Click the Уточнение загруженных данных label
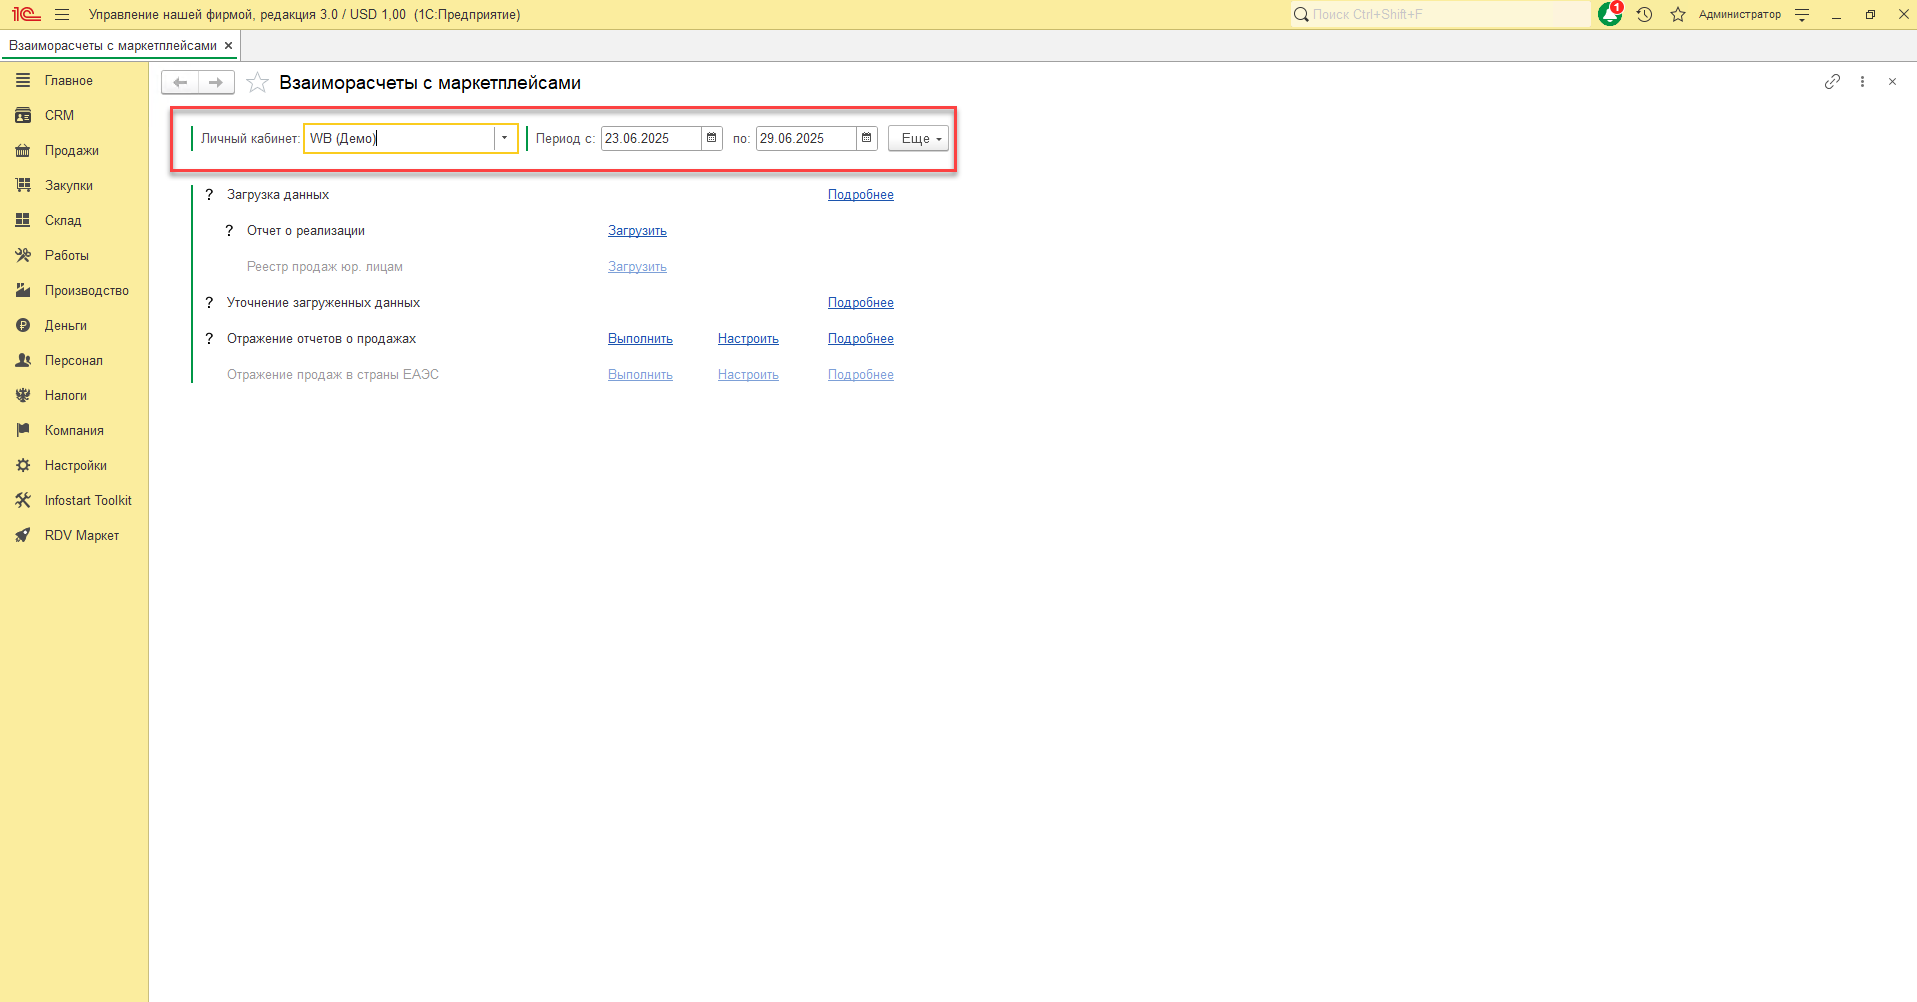 click(323, 303)
